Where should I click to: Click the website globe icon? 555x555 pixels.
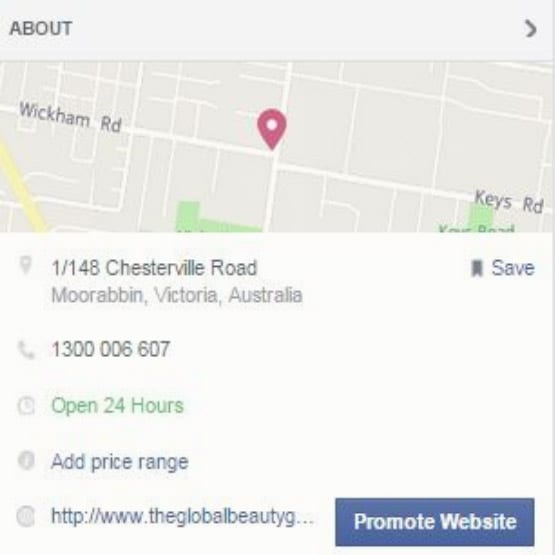coord(26,516)
